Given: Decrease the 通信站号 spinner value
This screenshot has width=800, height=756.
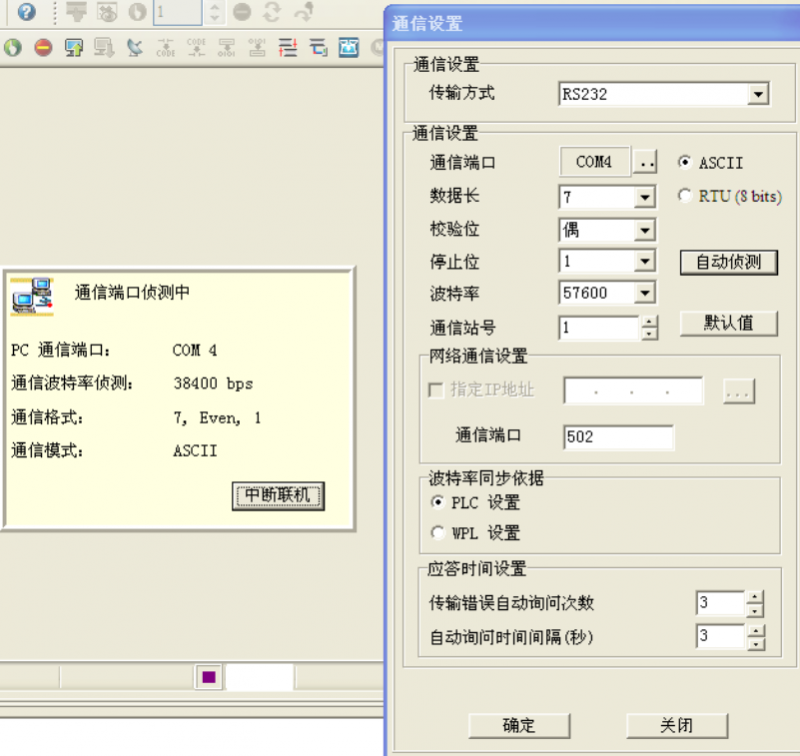Looking at the screenshot, I should pos(649,334).
